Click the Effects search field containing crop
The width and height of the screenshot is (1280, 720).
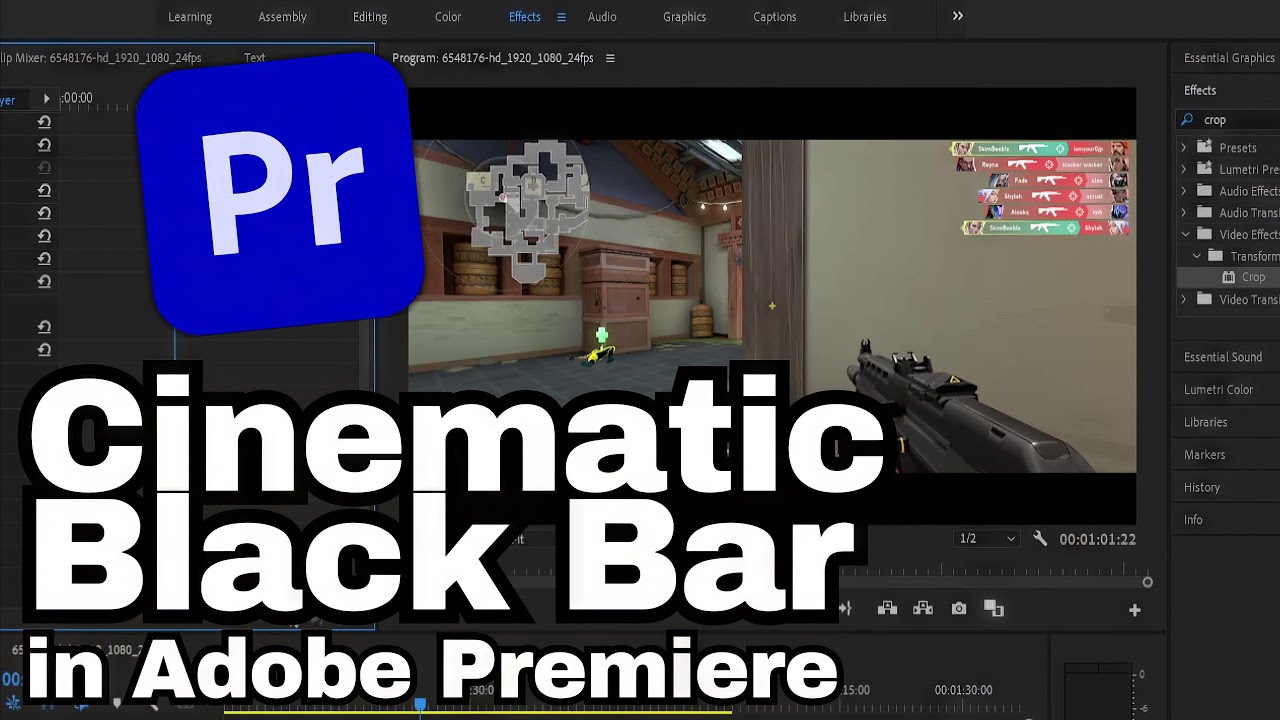pyautogui.click(x=1228, y=120)
